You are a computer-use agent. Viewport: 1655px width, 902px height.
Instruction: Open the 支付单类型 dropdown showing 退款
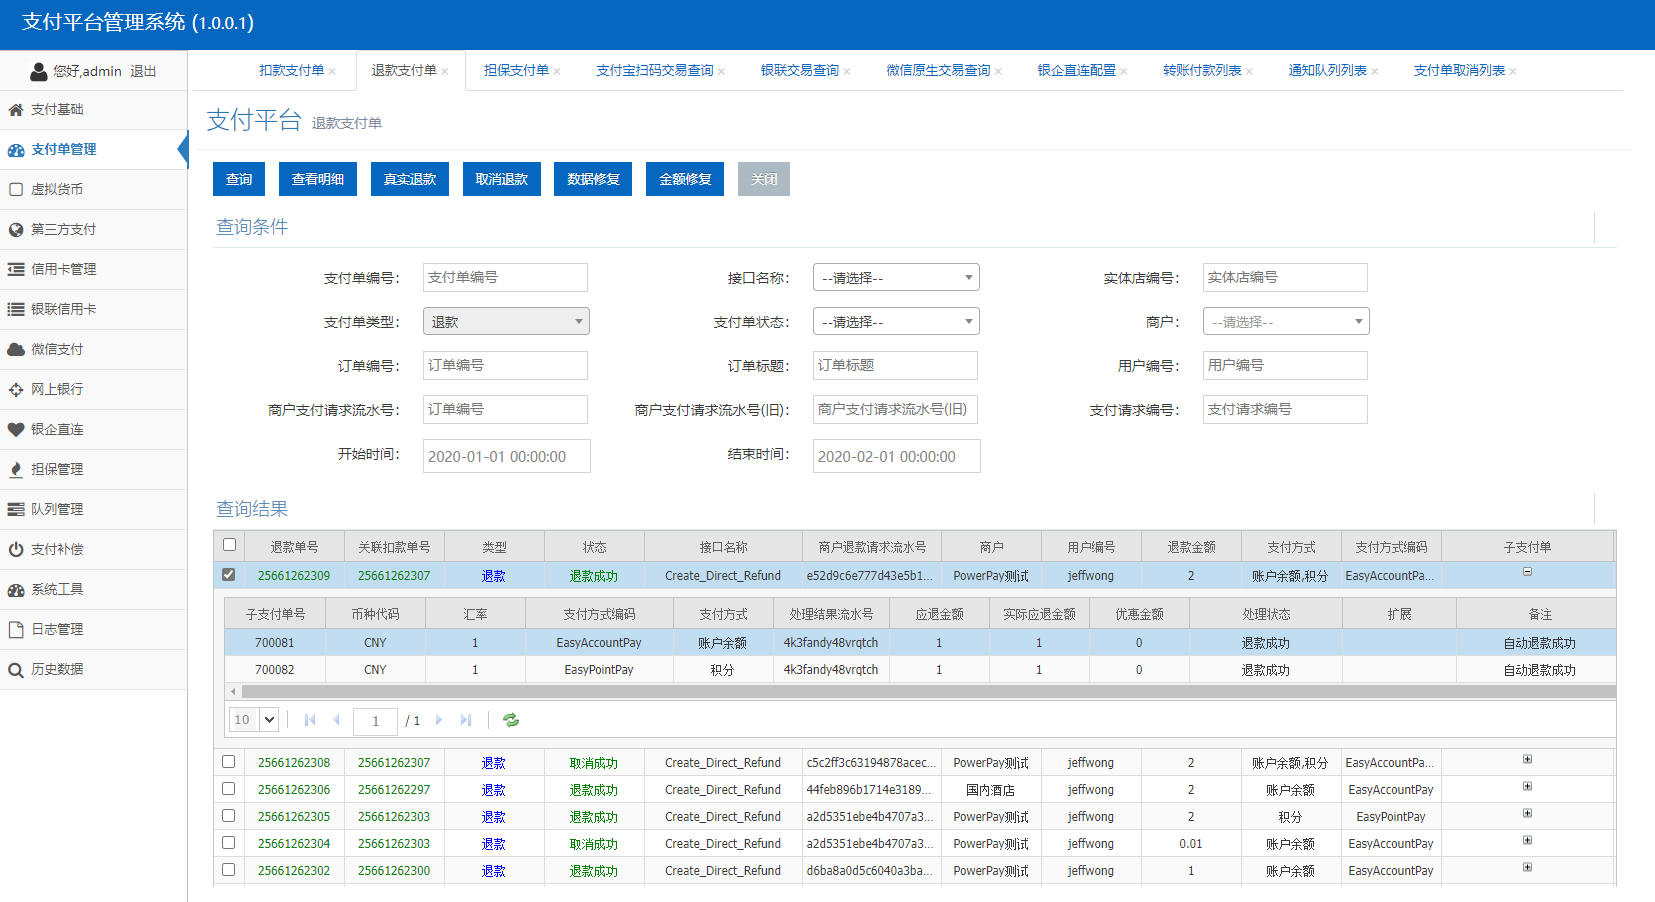pos(506,321)
